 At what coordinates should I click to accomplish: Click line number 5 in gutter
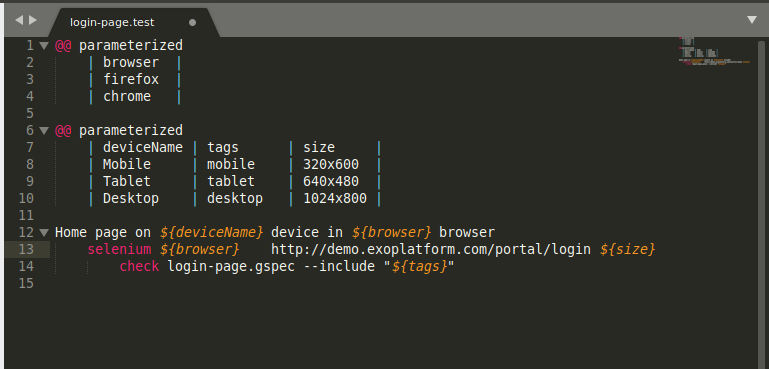(30, 113)
